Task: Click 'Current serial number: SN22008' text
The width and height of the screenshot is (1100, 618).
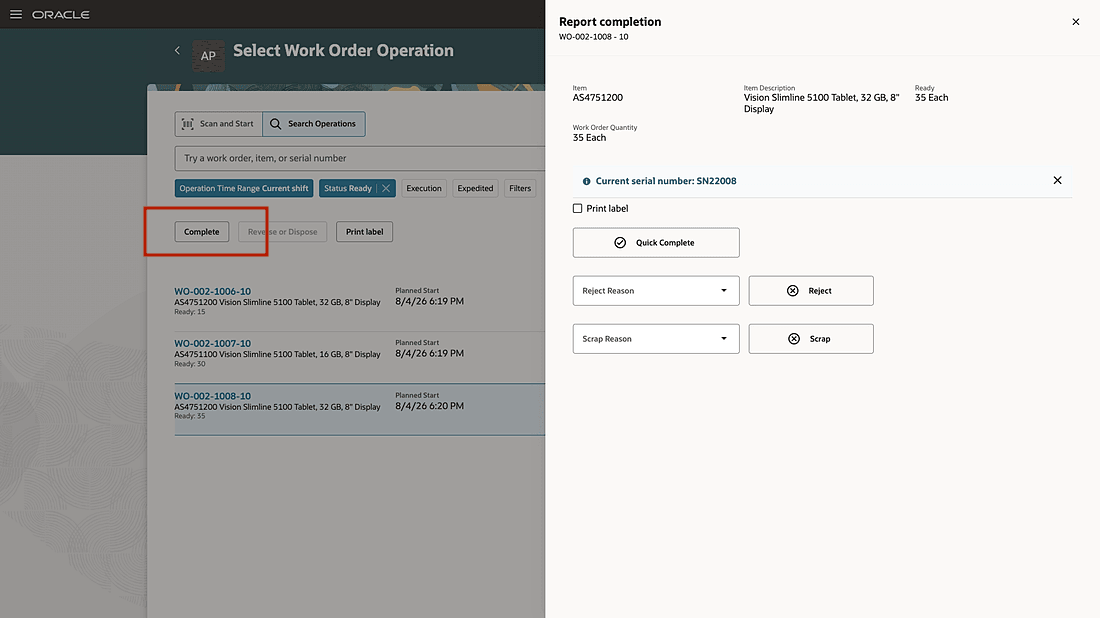Action: coord(666,181)
